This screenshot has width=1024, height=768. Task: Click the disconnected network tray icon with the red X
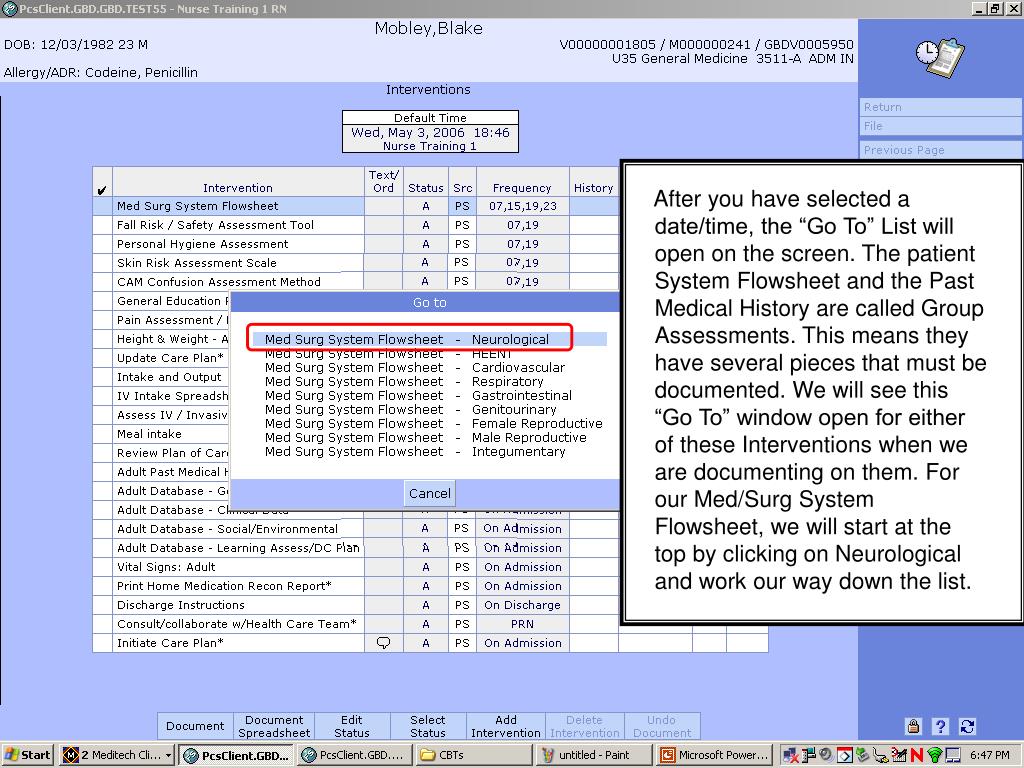click(x=791, y=755)
